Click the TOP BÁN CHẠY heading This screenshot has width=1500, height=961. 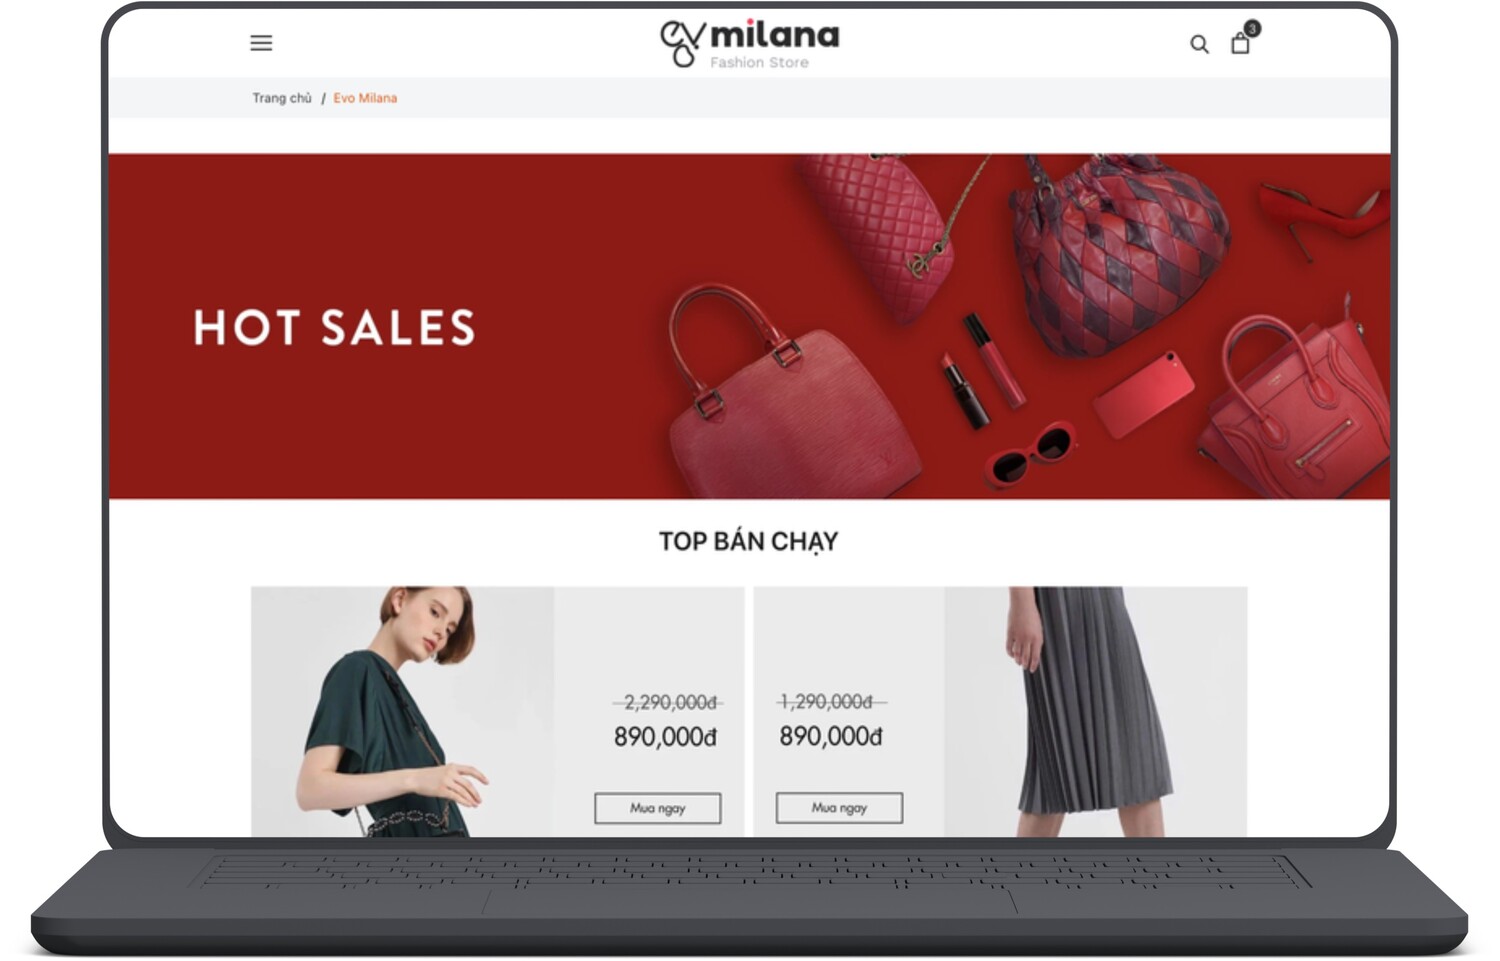point(749,542)
